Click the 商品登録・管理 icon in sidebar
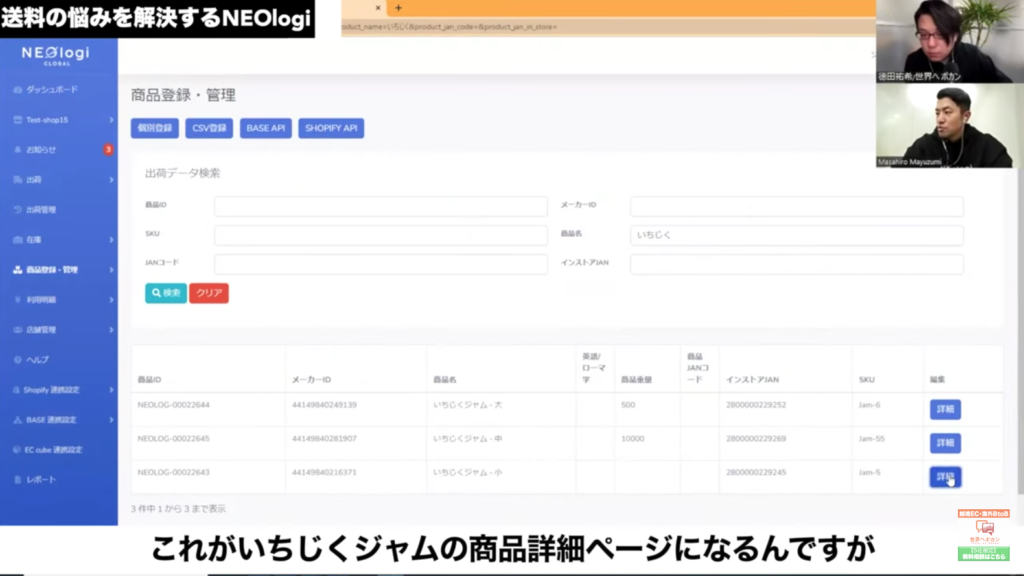Screen dimensions: 1024x576 click(x=18, y=270)
